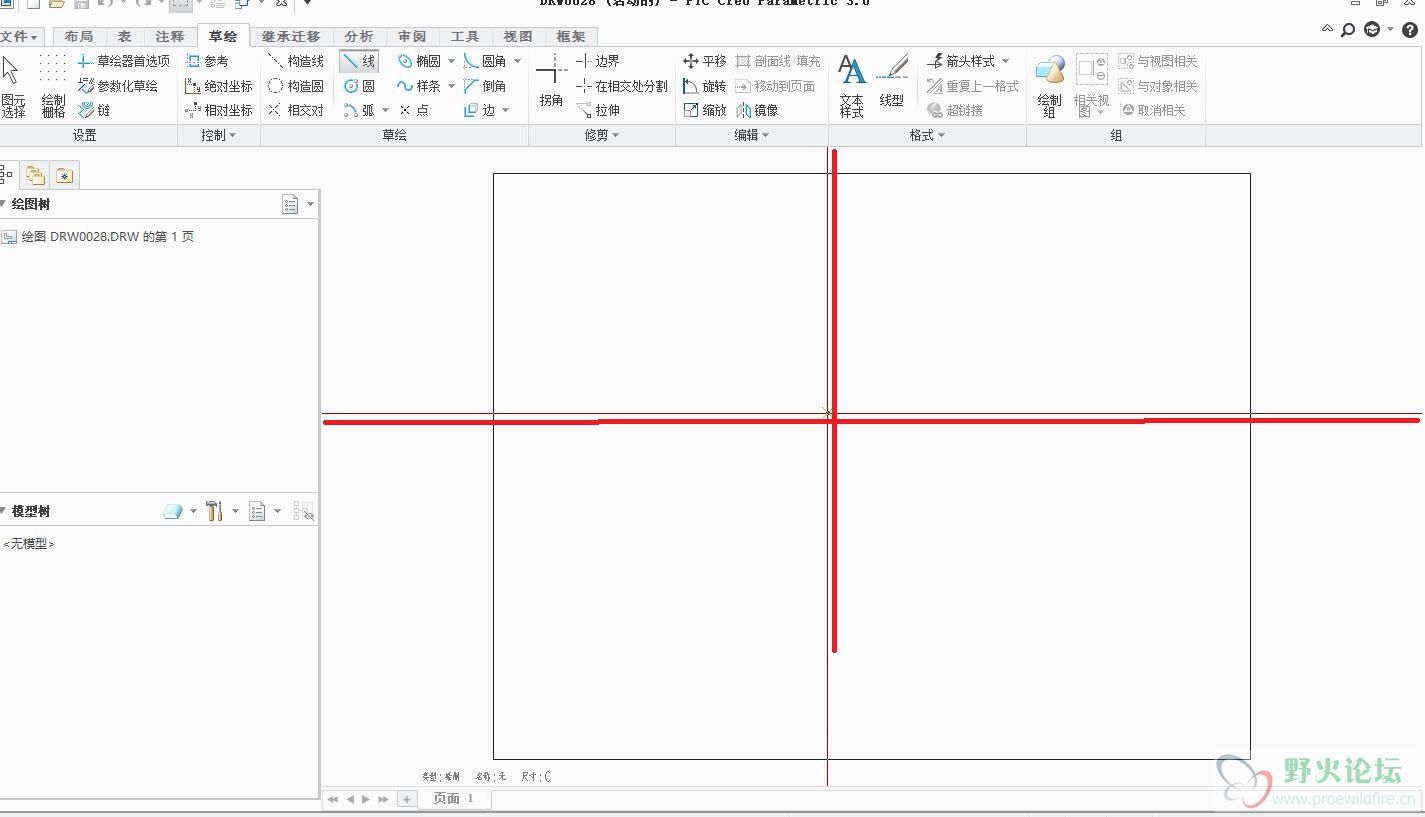Expand the 格式 format group panel
1425x817 pixels.
point(927,135)
